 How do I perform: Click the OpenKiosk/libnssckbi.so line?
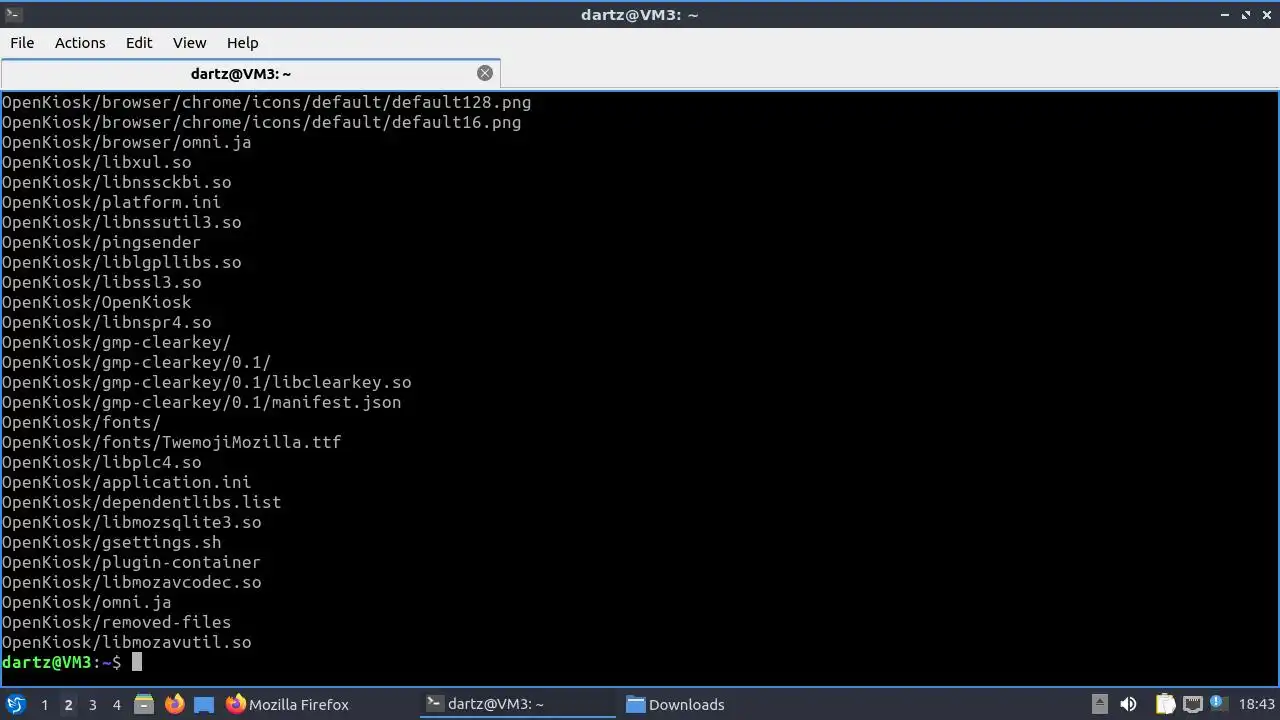pos(116,182)
